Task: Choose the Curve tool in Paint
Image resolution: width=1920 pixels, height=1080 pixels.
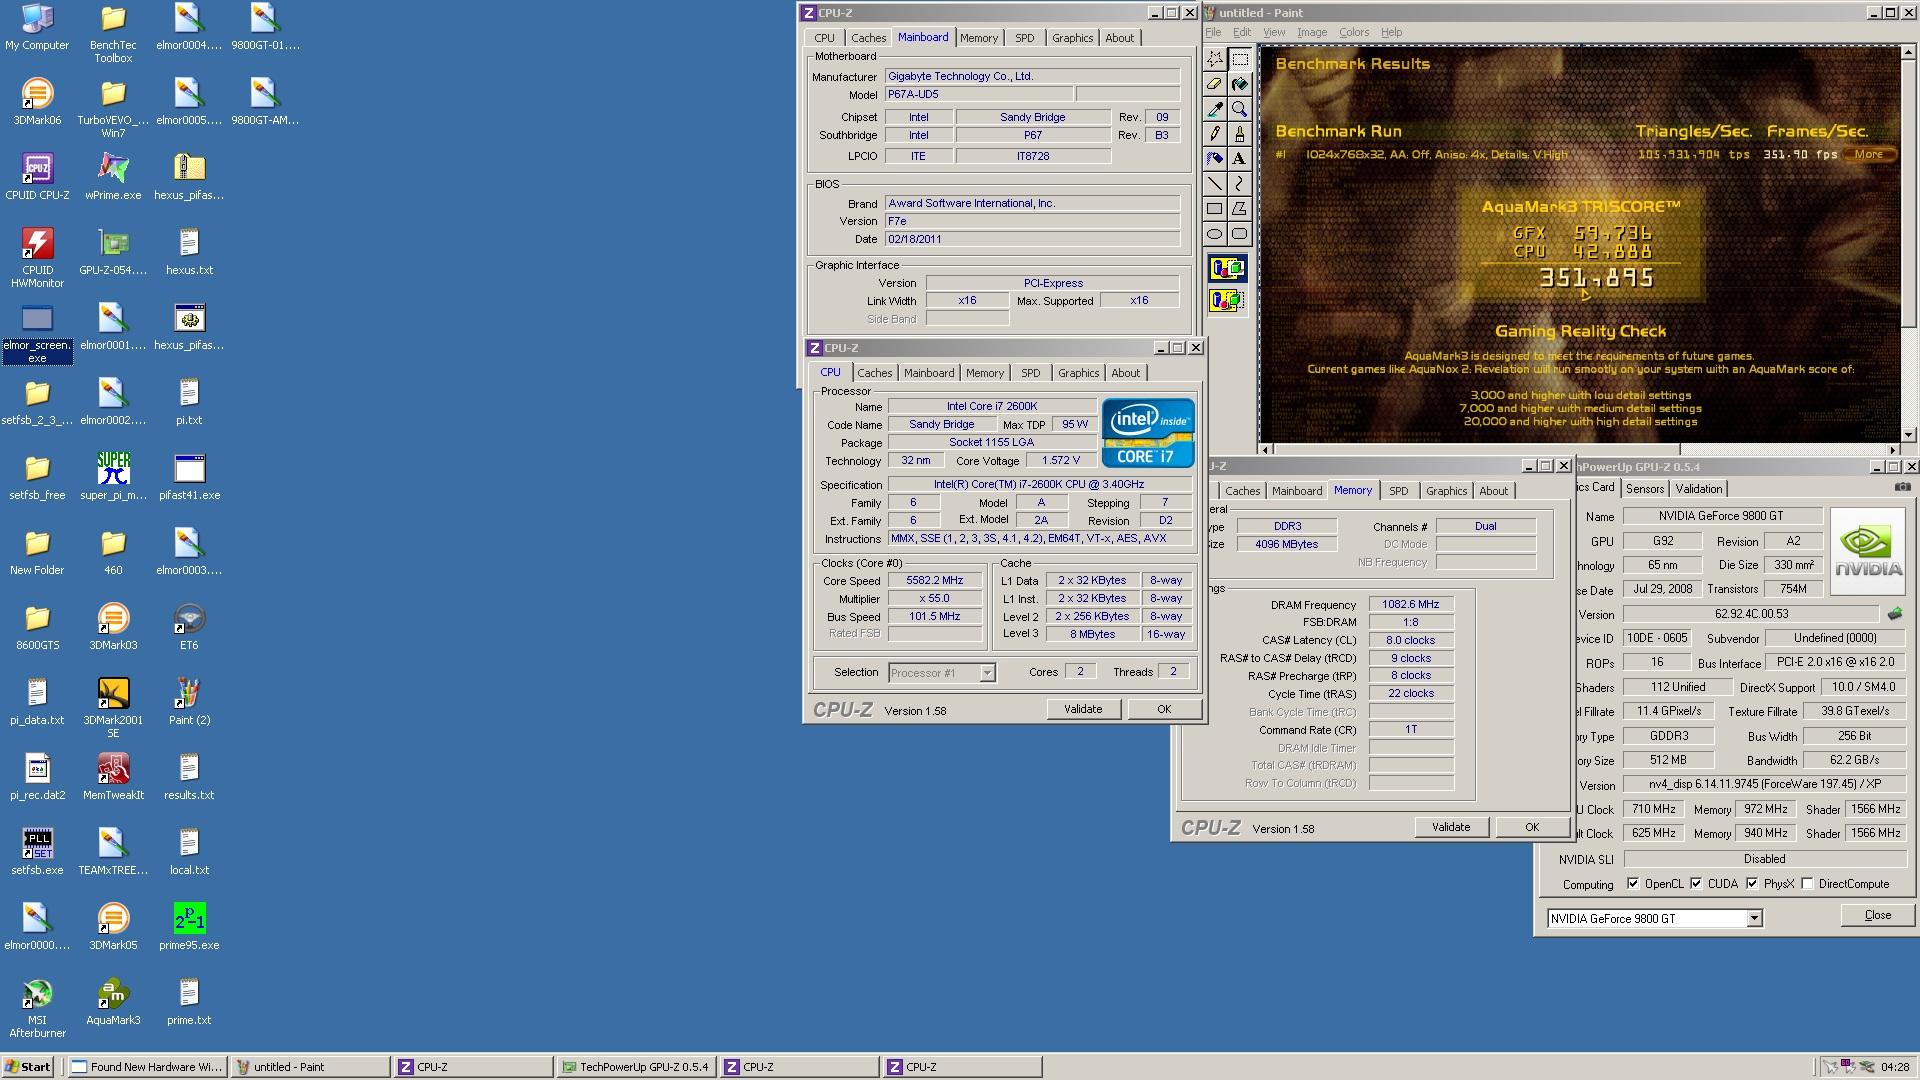Action: pos(1240,184)
